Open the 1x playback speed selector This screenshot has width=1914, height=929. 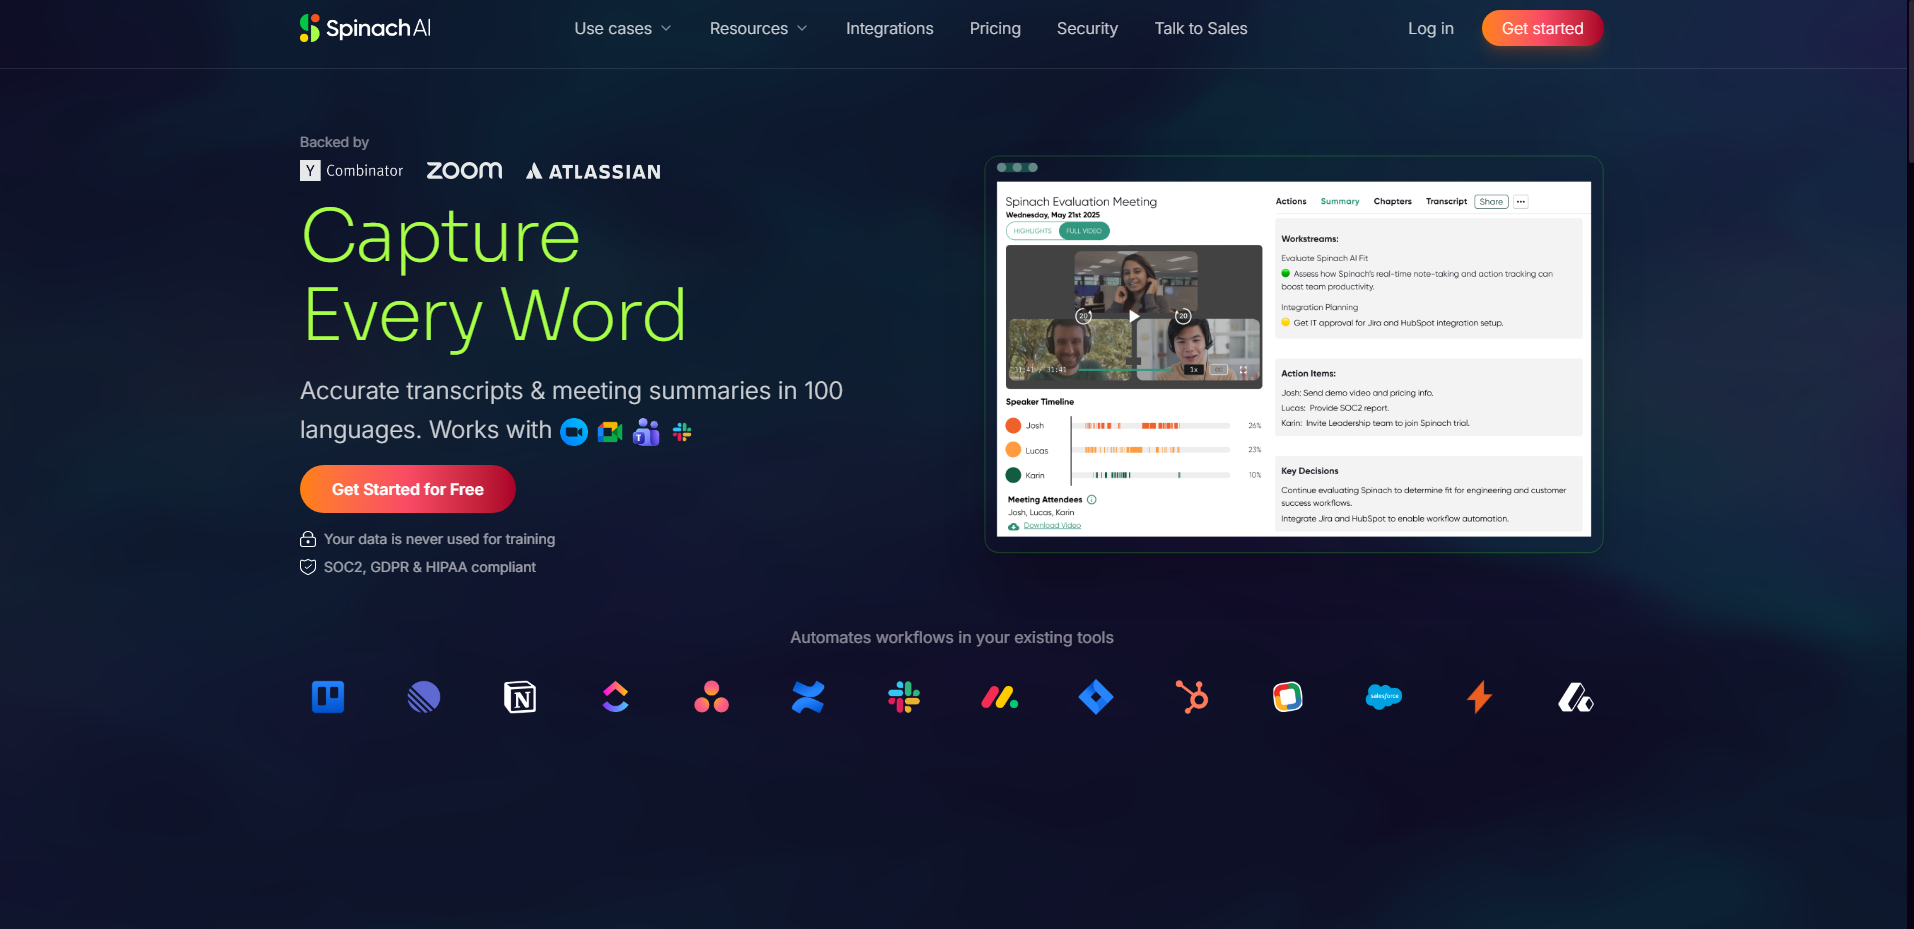click(1193, 370)
